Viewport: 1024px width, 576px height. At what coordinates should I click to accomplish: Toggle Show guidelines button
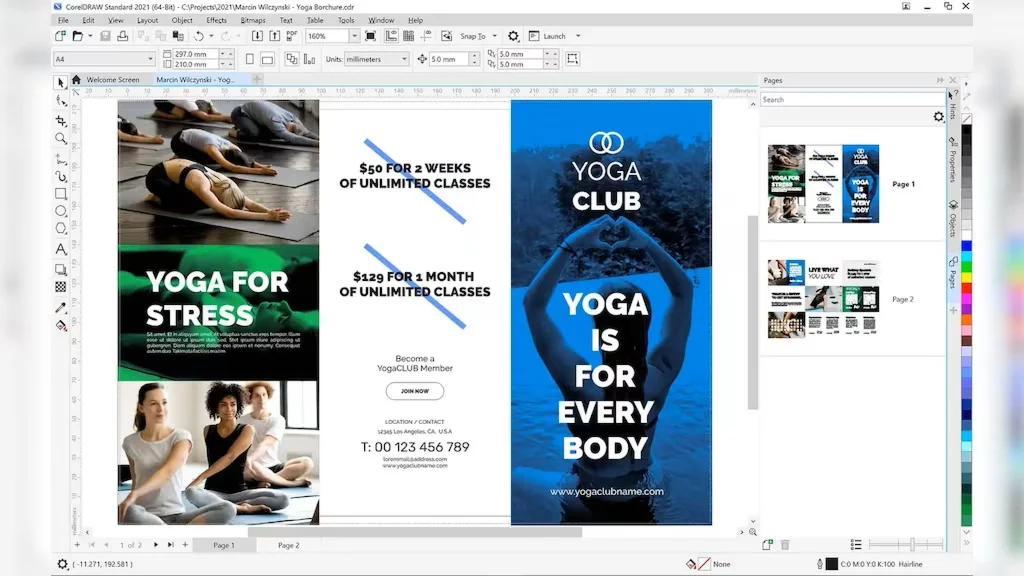426,36
